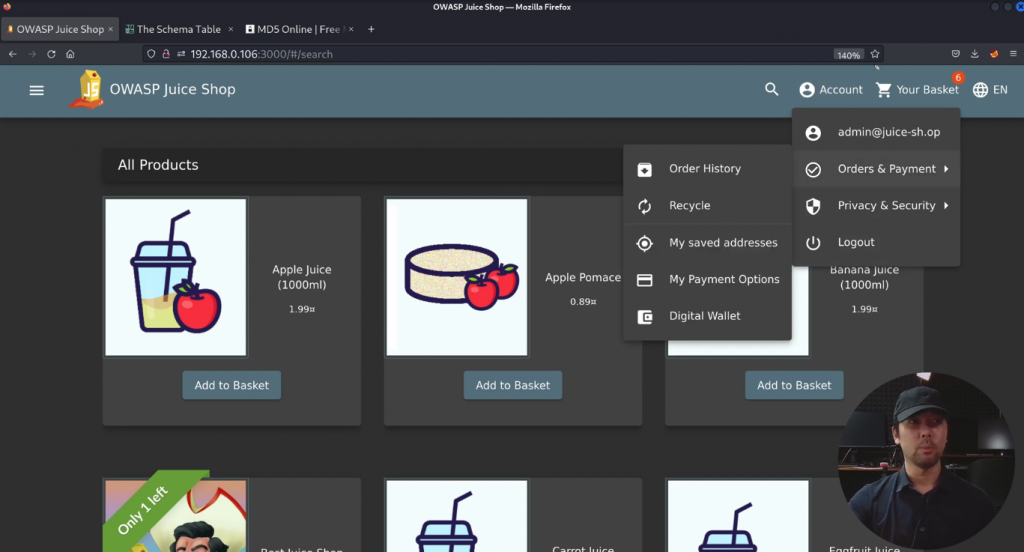The image size is (1024, 552).
Task: Click the Orders & Payment checkmark icon
Action: click(x=813, y=169)
